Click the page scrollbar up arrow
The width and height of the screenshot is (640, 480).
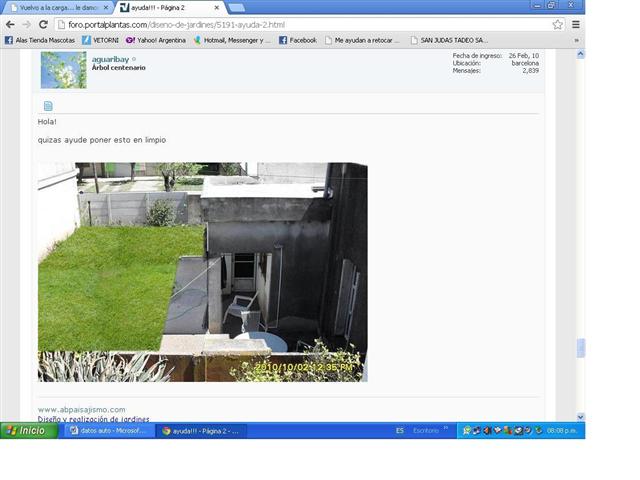click(581, 54)
